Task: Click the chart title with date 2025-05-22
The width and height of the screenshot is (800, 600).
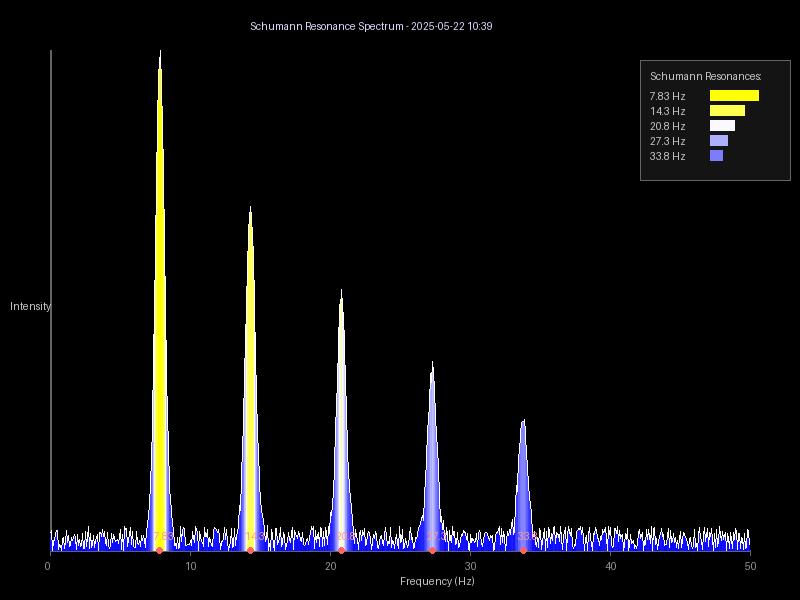Action: click(371, 26)
